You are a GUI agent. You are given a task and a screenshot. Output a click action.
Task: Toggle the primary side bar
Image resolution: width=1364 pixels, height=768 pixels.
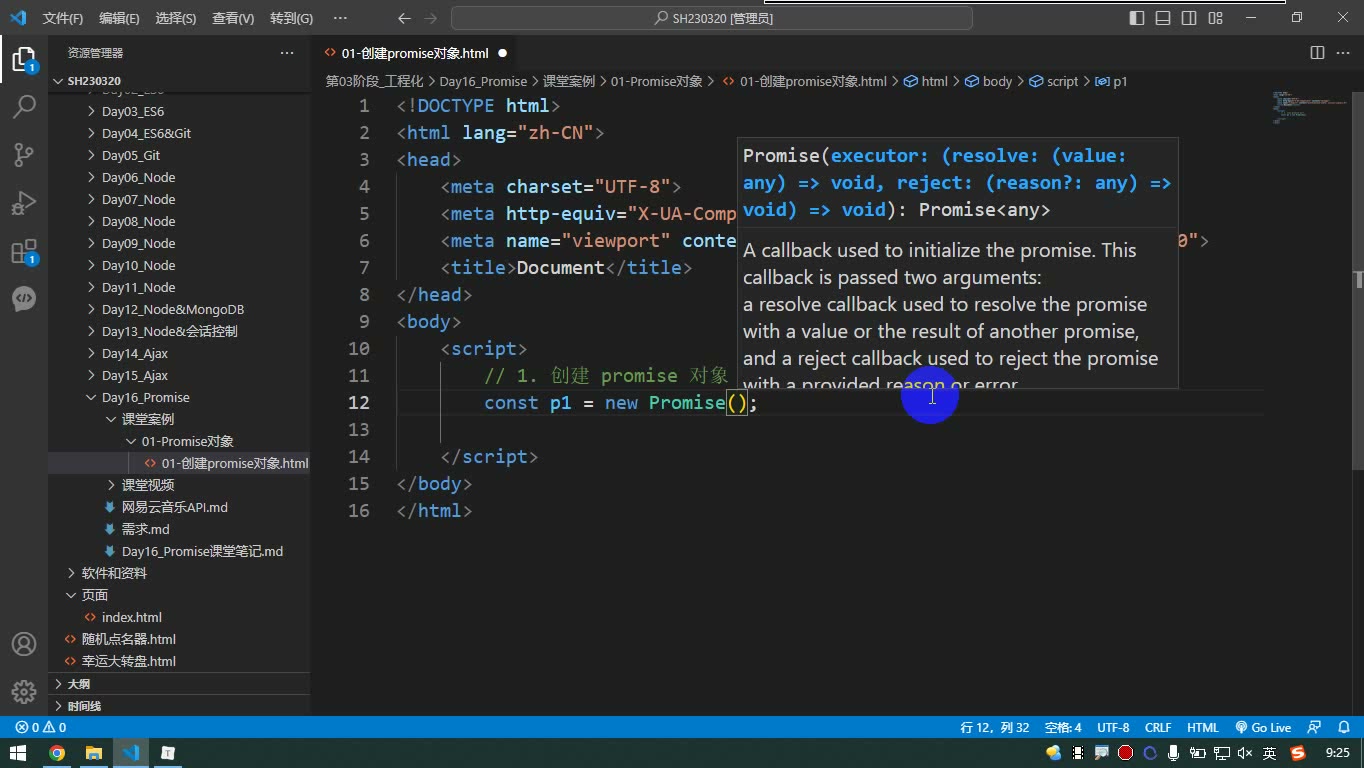click(x=1137, y=18)
